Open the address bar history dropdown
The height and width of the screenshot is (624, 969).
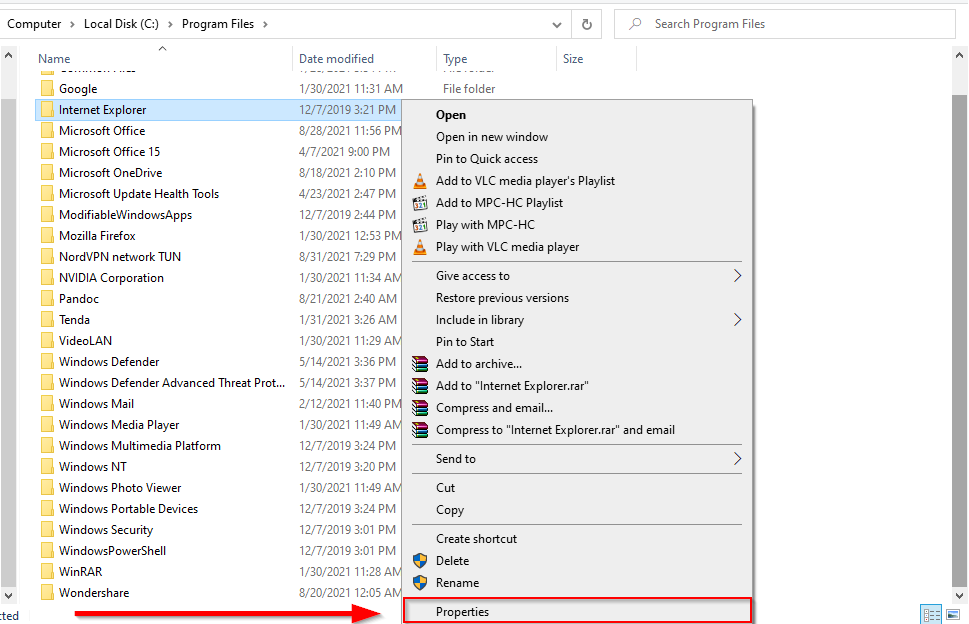557,25
